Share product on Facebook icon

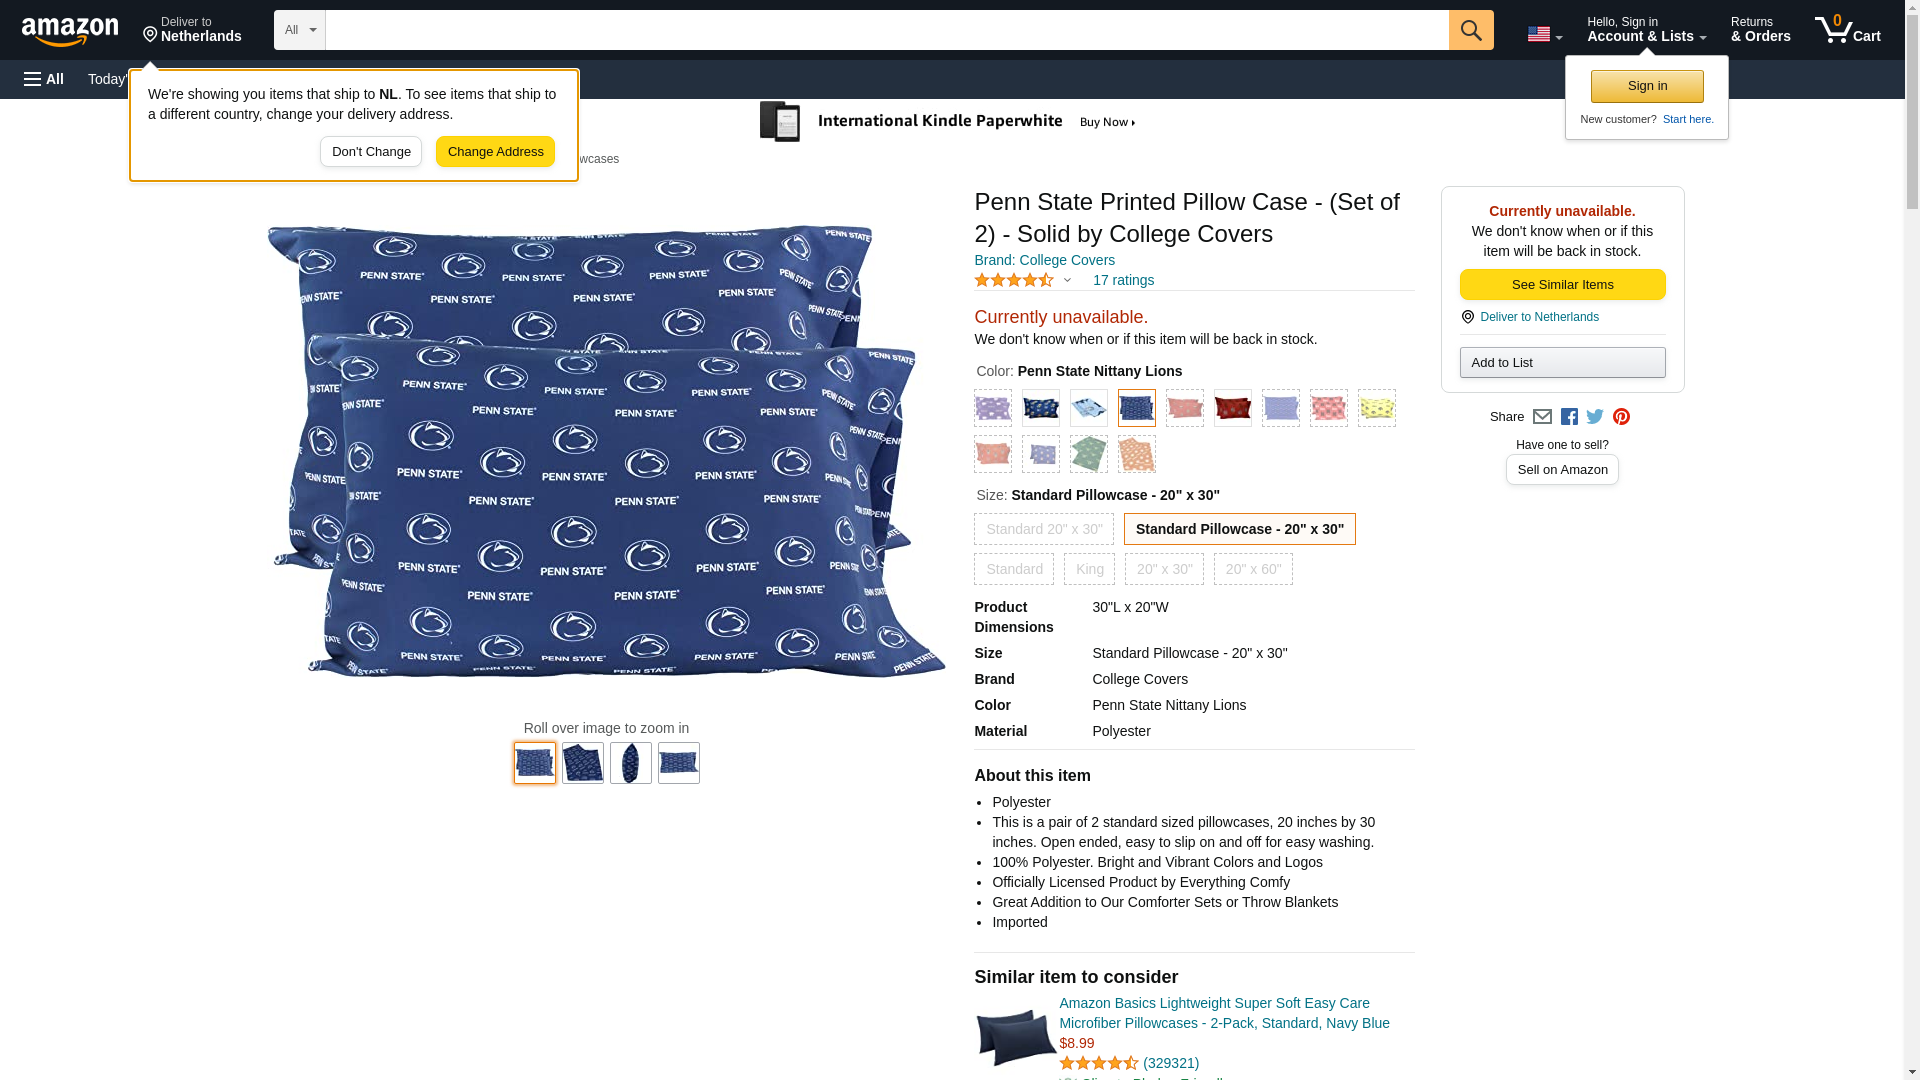[1569, 417]
